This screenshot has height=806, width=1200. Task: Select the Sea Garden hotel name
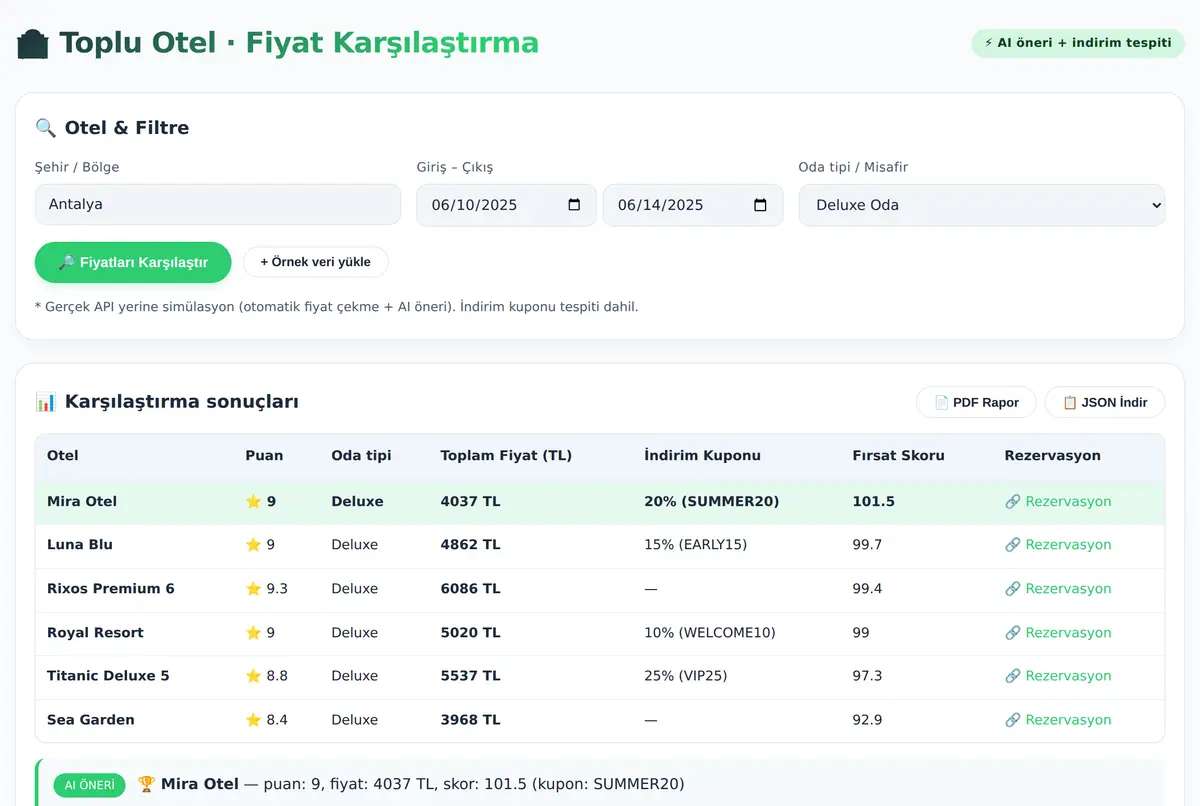click(91, 720)
